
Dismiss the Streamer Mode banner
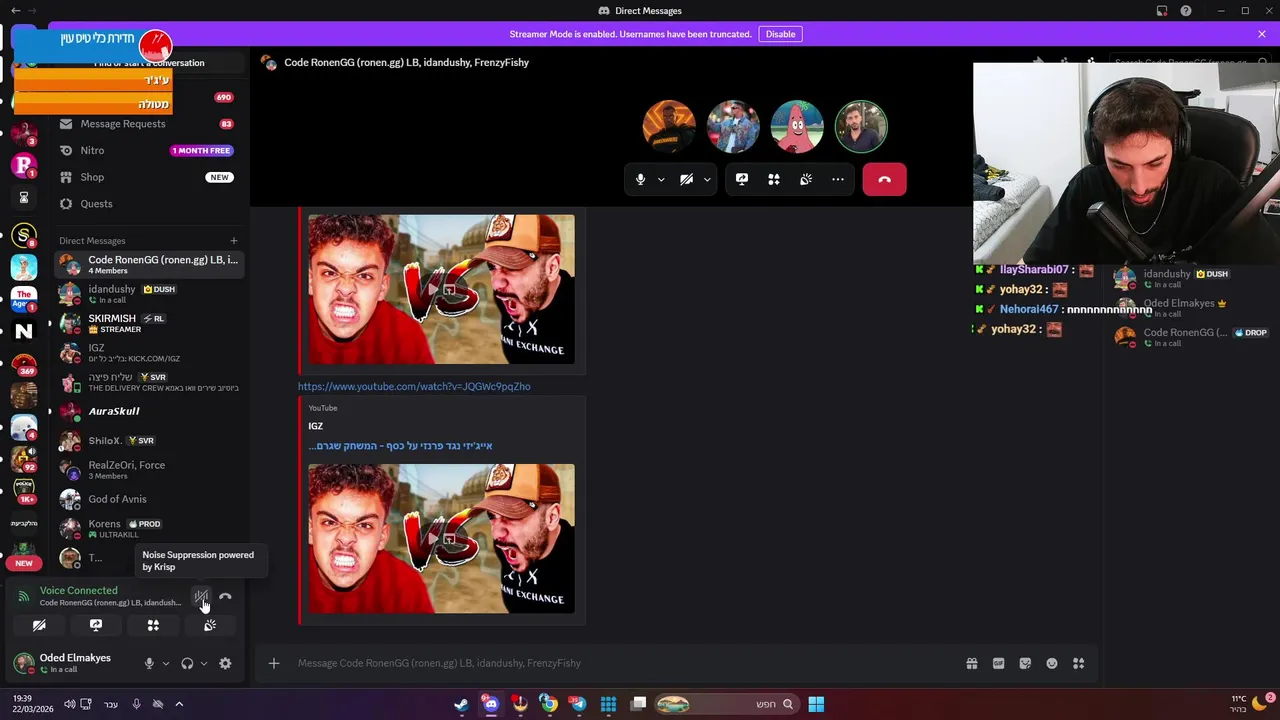[1262, 34]
